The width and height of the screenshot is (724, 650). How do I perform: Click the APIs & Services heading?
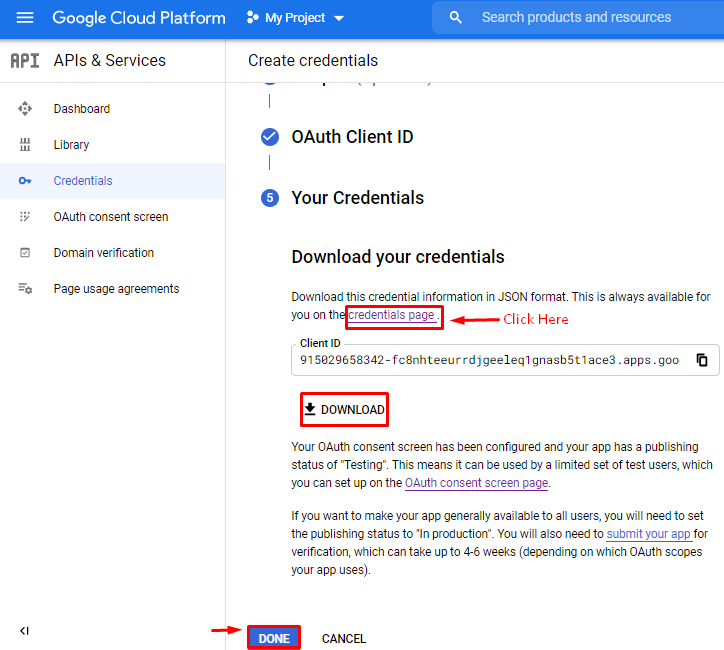click(x=109, y=60)
